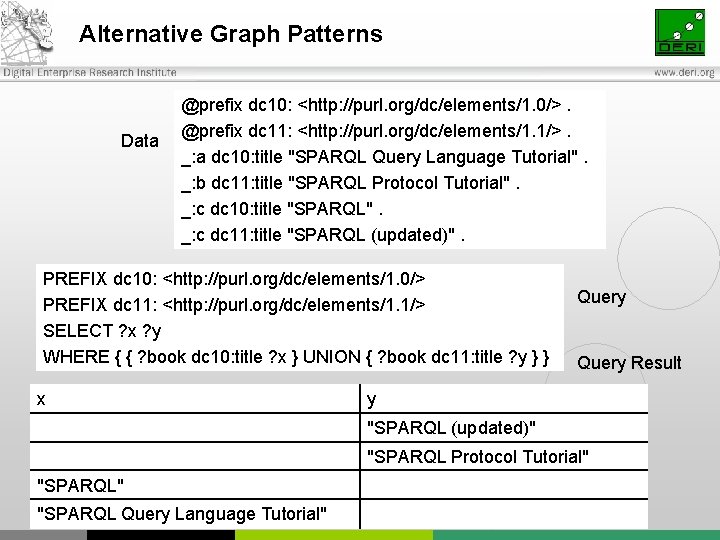
Task: Select the '@prefix dc11:' data line
Action: 376,131
